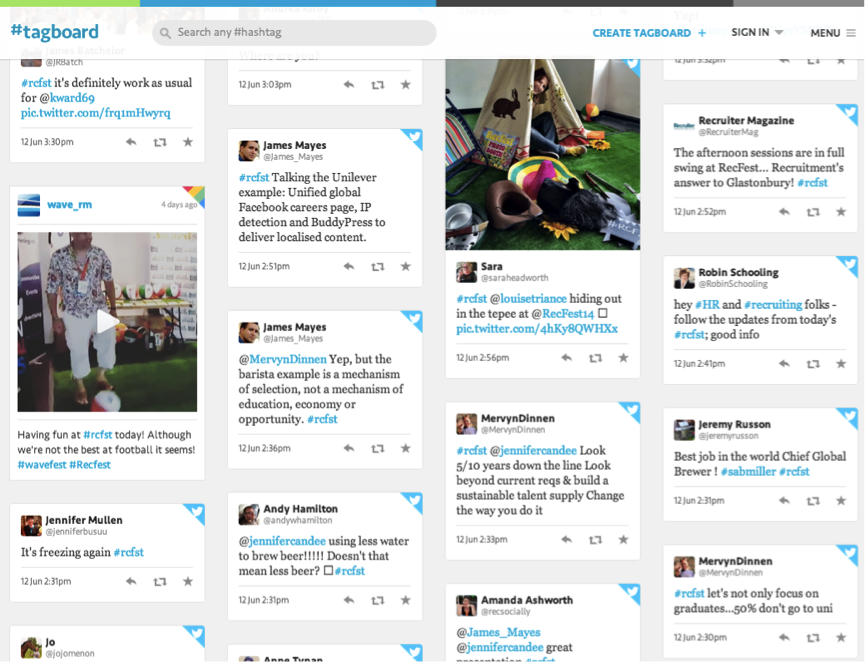The image size is (865, 662).
Task: Reply to MervynDinnen's graduates tweet
Action: 784,637
